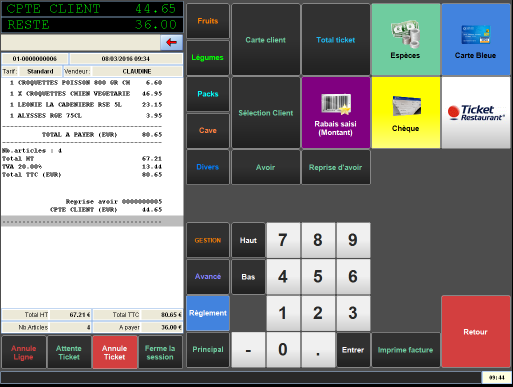The width and height of the screenshot is (513, 387).
Task: Open the Reprise d'avoir function
Action: pos(336,167)
